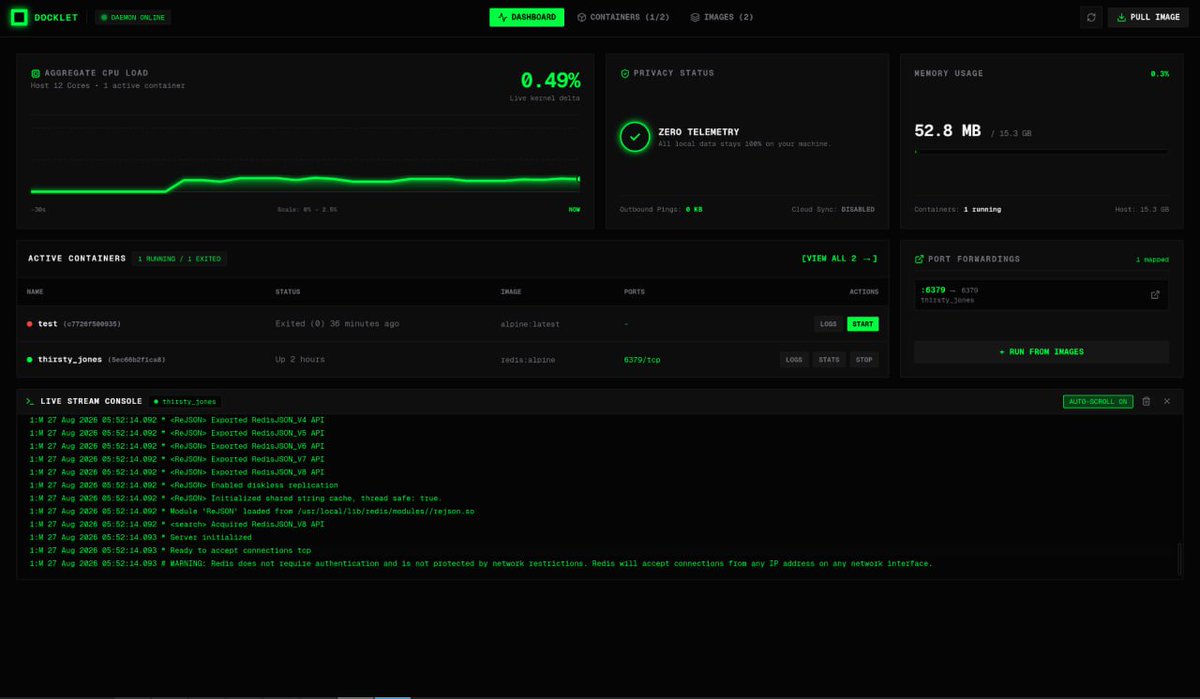Click the Daemon Online status badge
The width and height of the screenshot is (1200, 699).
click(x=135, y=17)
